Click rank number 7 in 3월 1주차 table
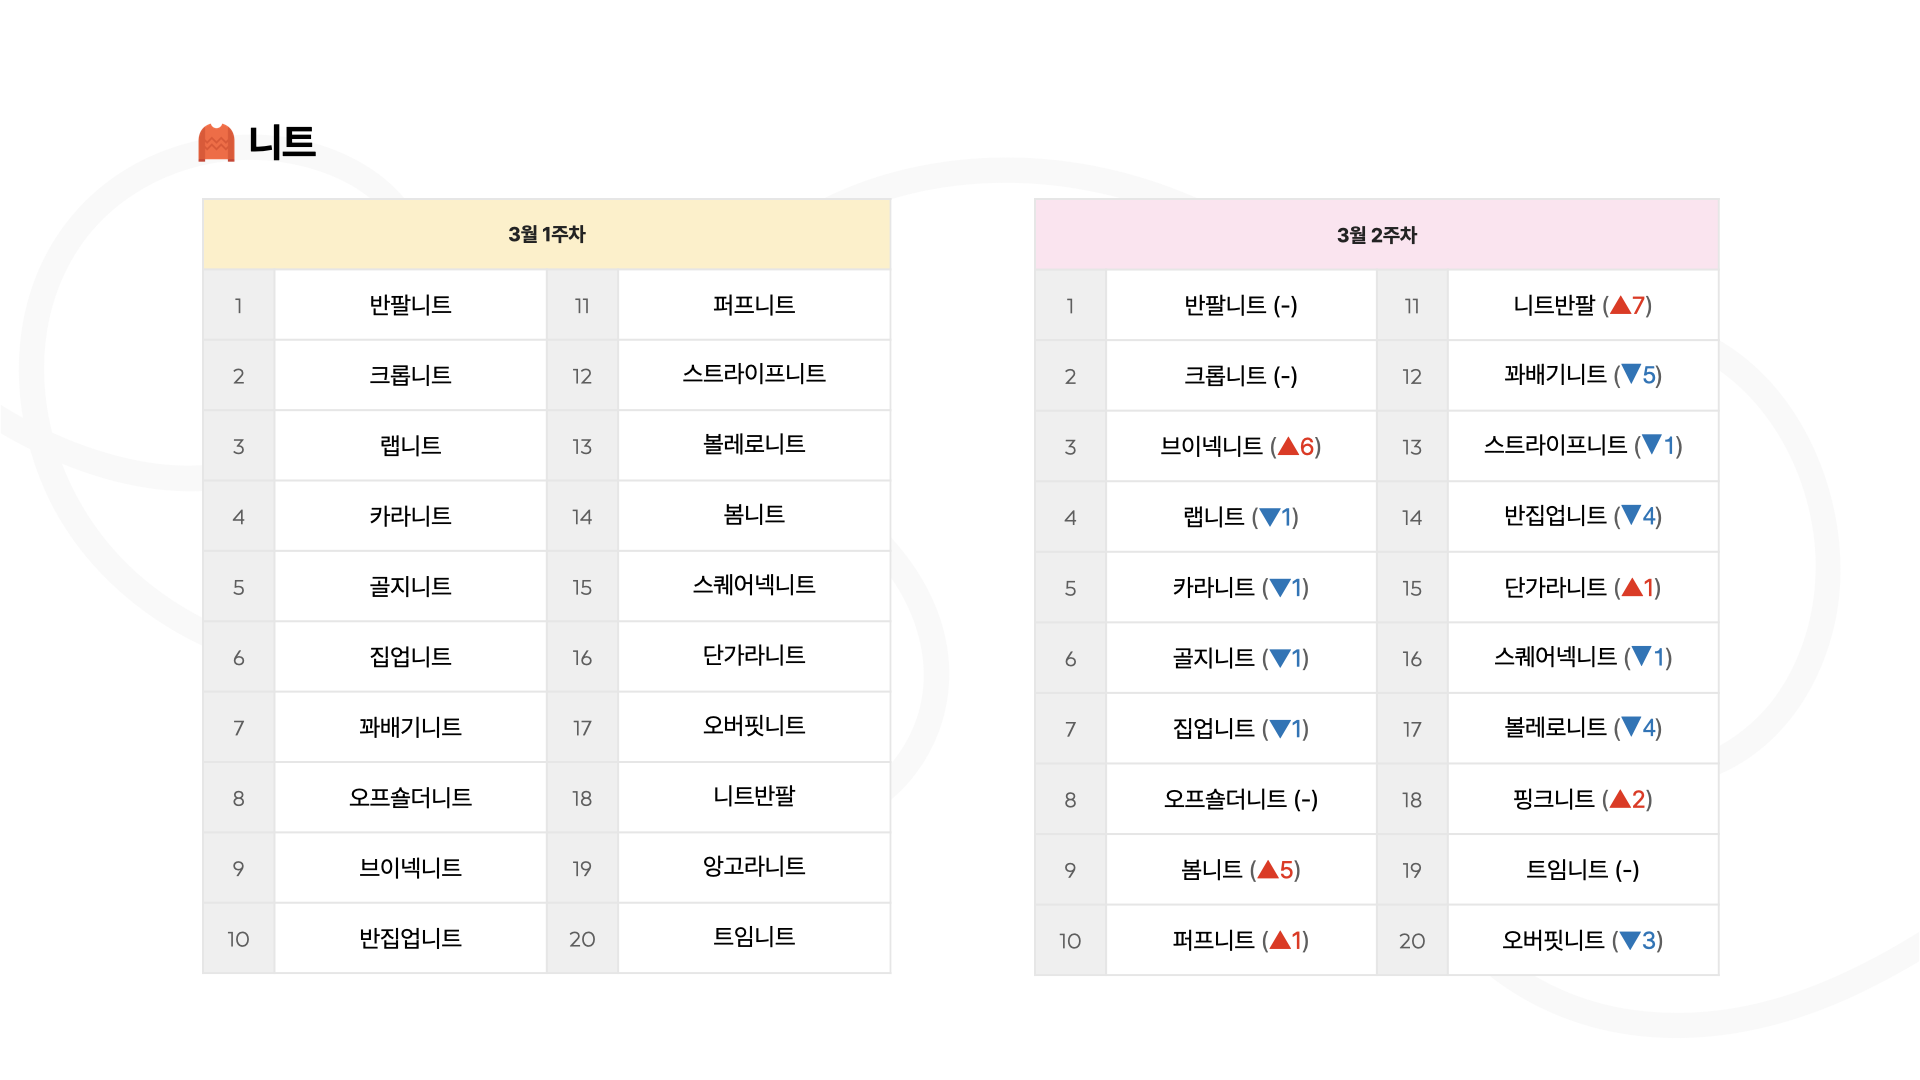This screenshot has width=1920, height=1080. [x=238, y=728]
